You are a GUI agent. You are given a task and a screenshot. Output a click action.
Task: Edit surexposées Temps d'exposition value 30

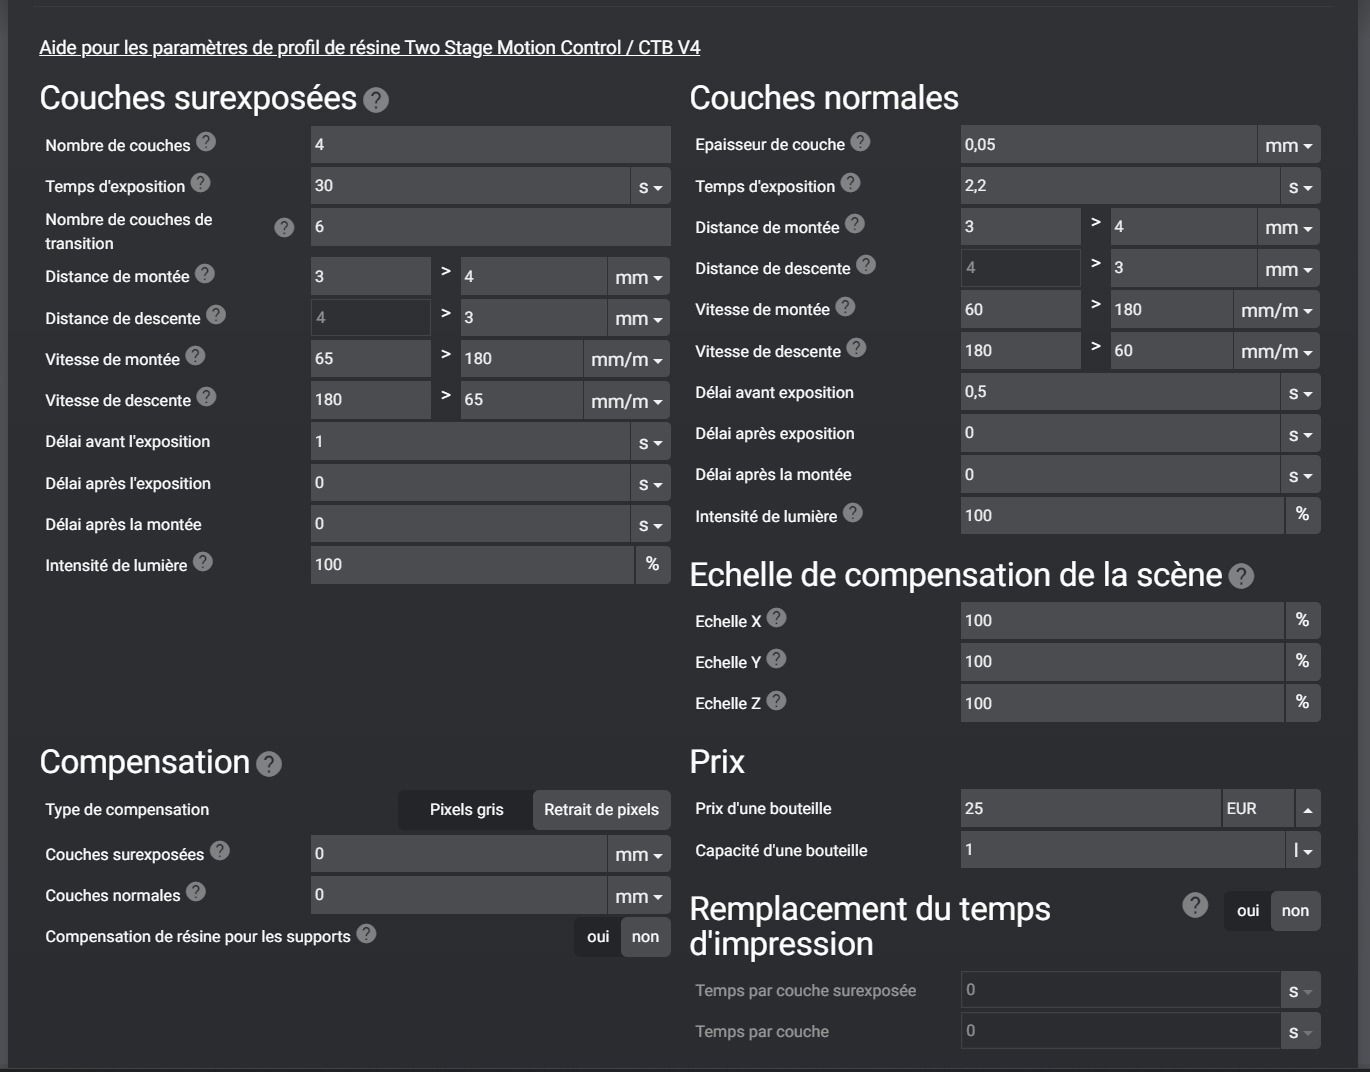tap(470, 186)
